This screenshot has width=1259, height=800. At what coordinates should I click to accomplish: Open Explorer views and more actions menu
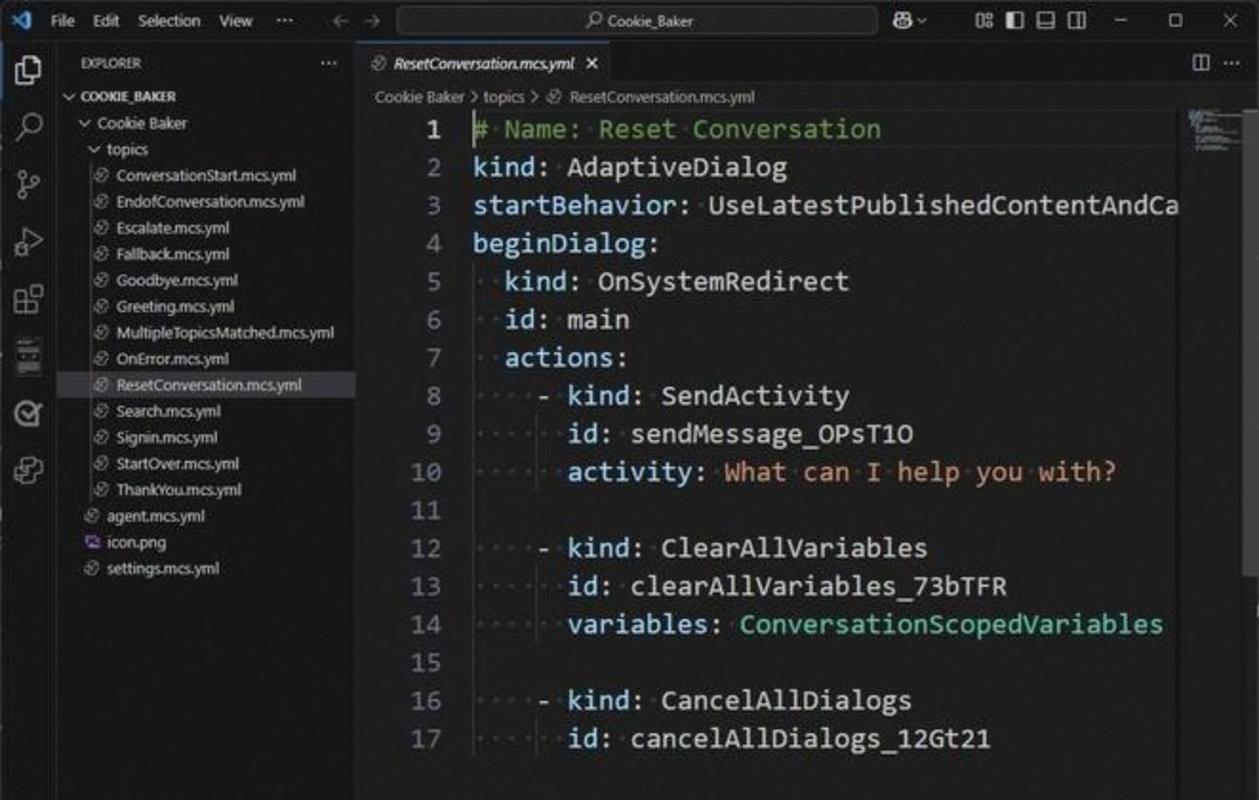(x=328, y=63)
